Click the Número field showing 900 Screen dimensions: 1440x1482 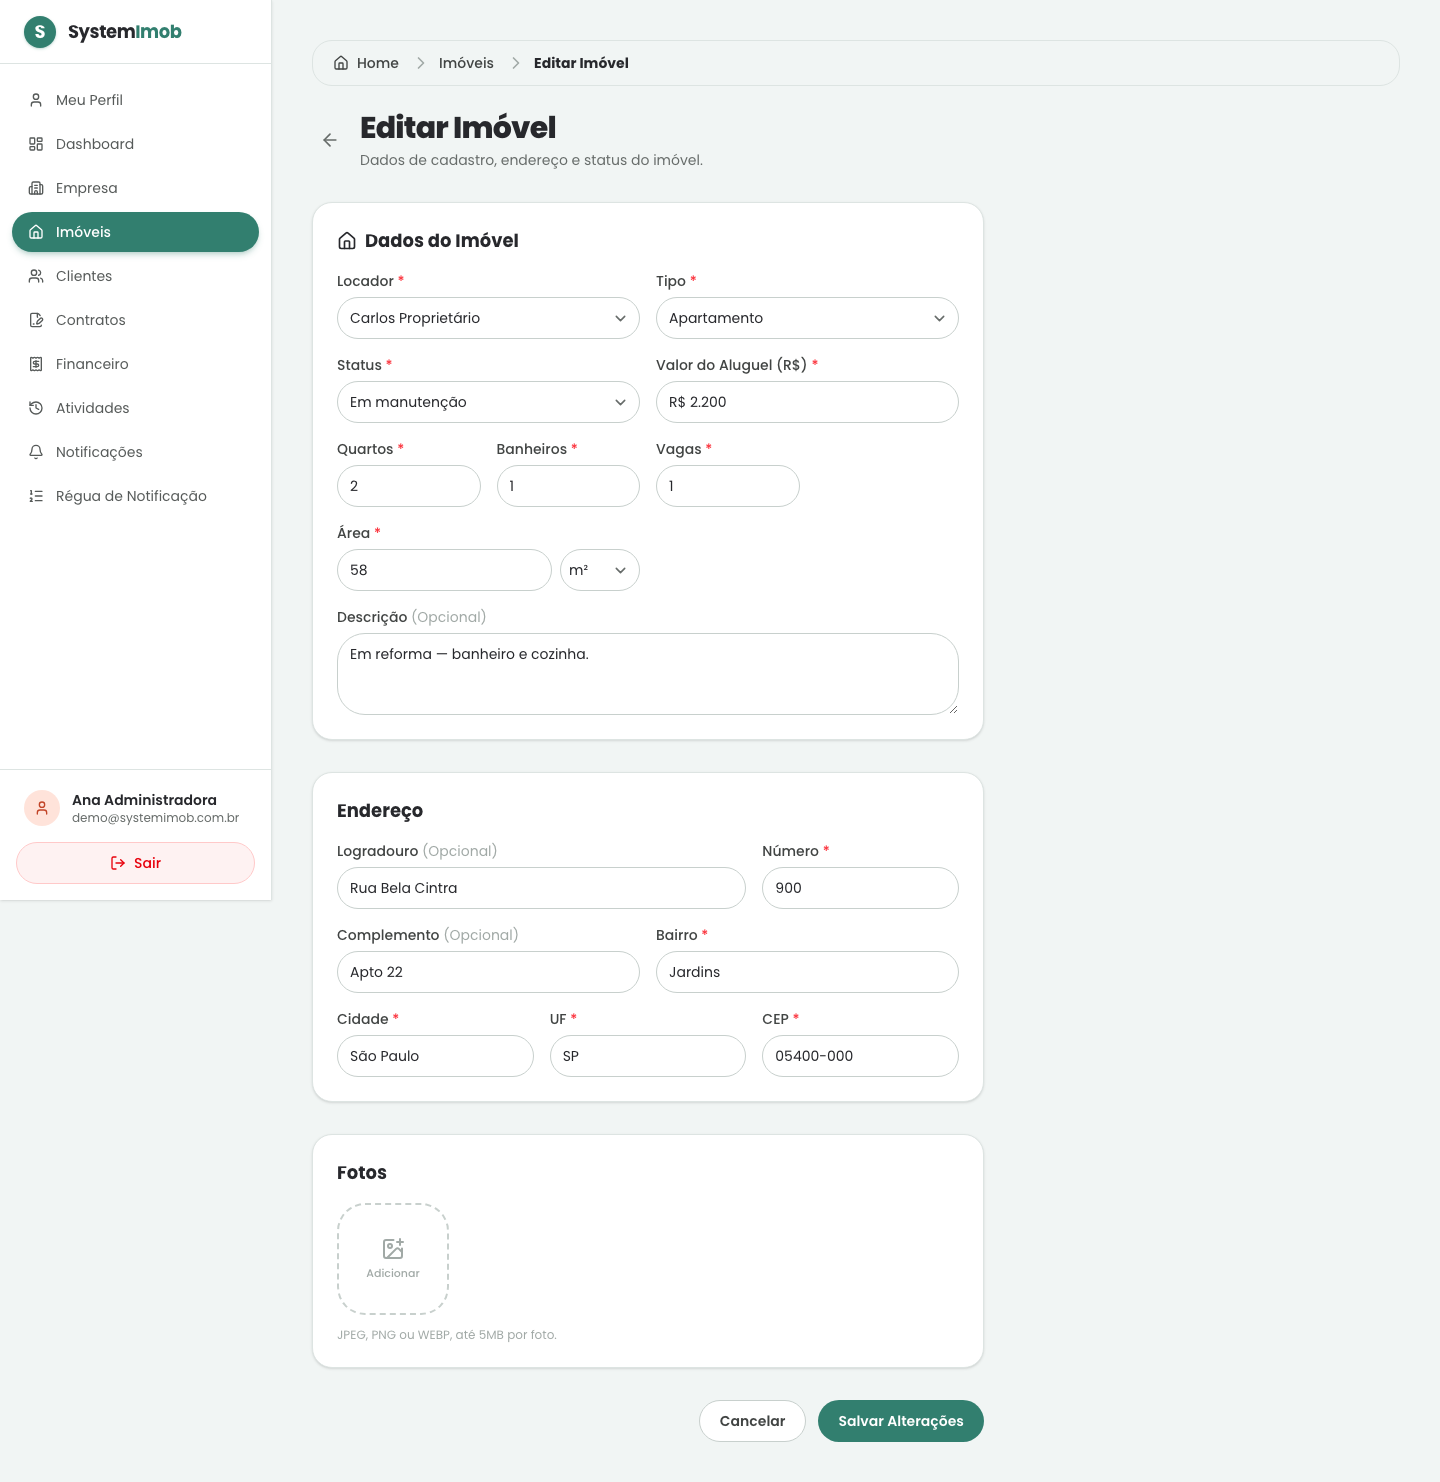[x=860, y=888]
